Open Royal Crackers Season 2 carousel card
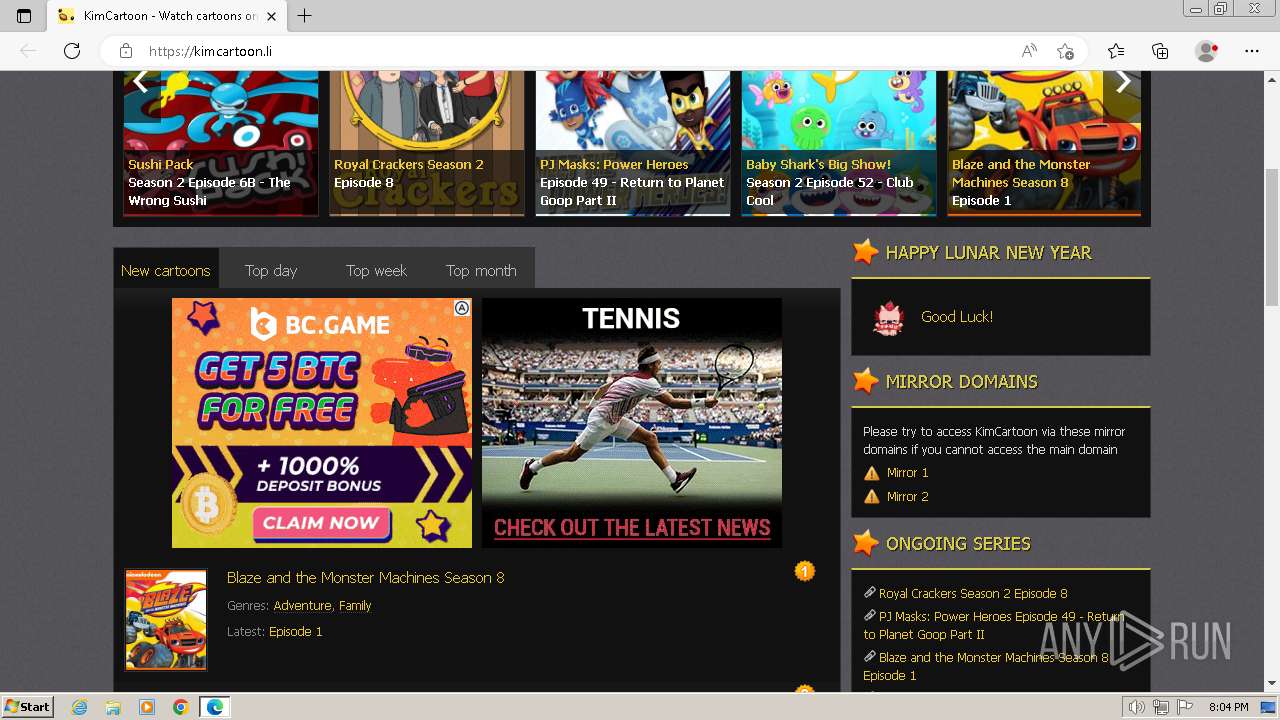 pos(427,143)
